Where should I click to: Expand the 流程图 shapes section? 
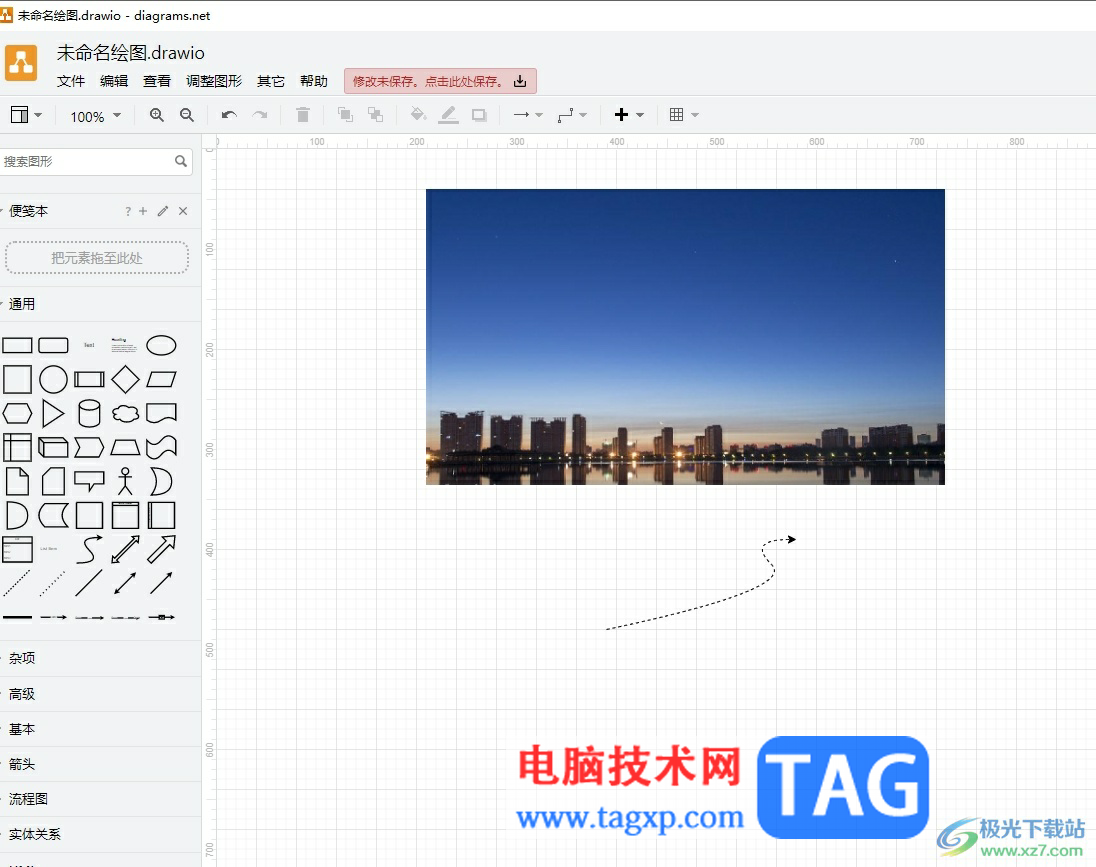point(28,799)
